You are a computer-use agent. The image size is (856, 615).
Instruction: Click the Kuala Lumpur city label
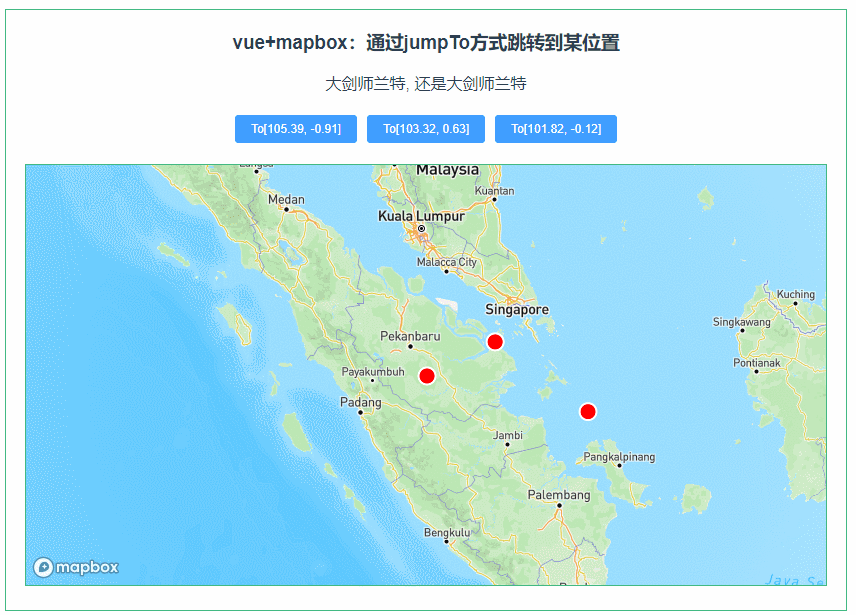(421, 216)
